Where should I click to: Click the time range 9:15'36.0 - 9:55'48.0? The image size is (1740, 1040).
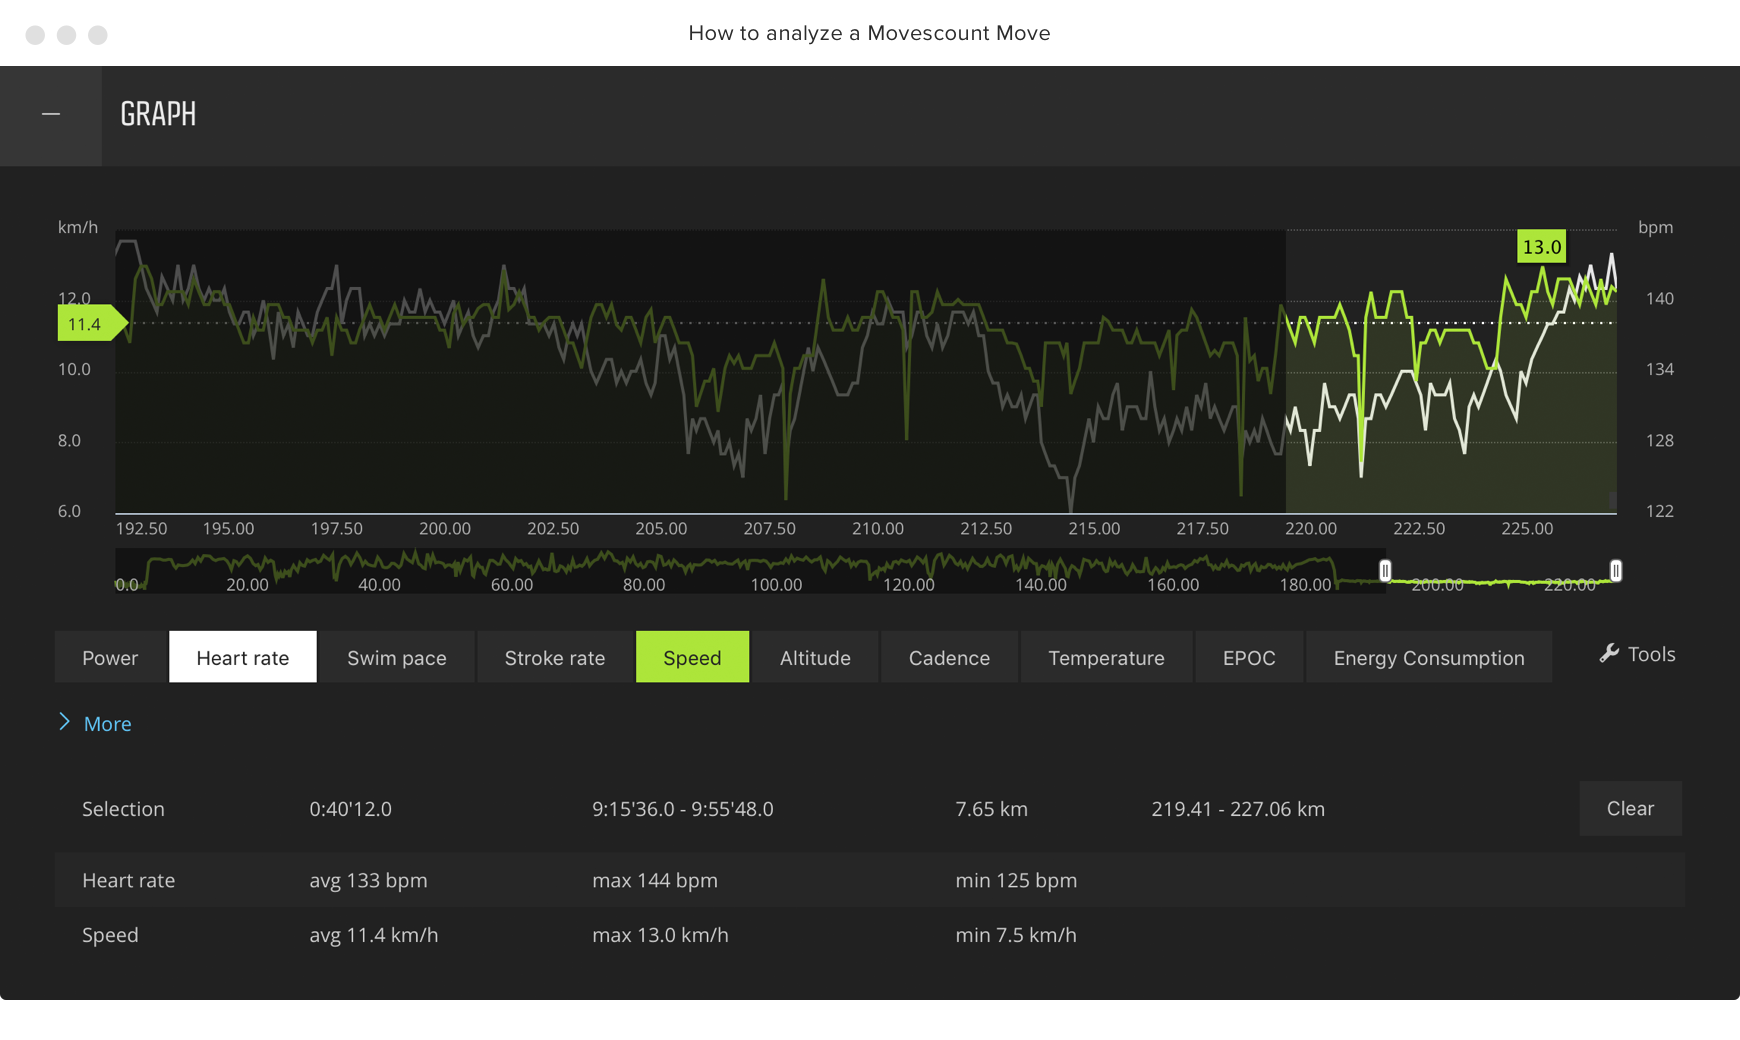pos(683,809)
